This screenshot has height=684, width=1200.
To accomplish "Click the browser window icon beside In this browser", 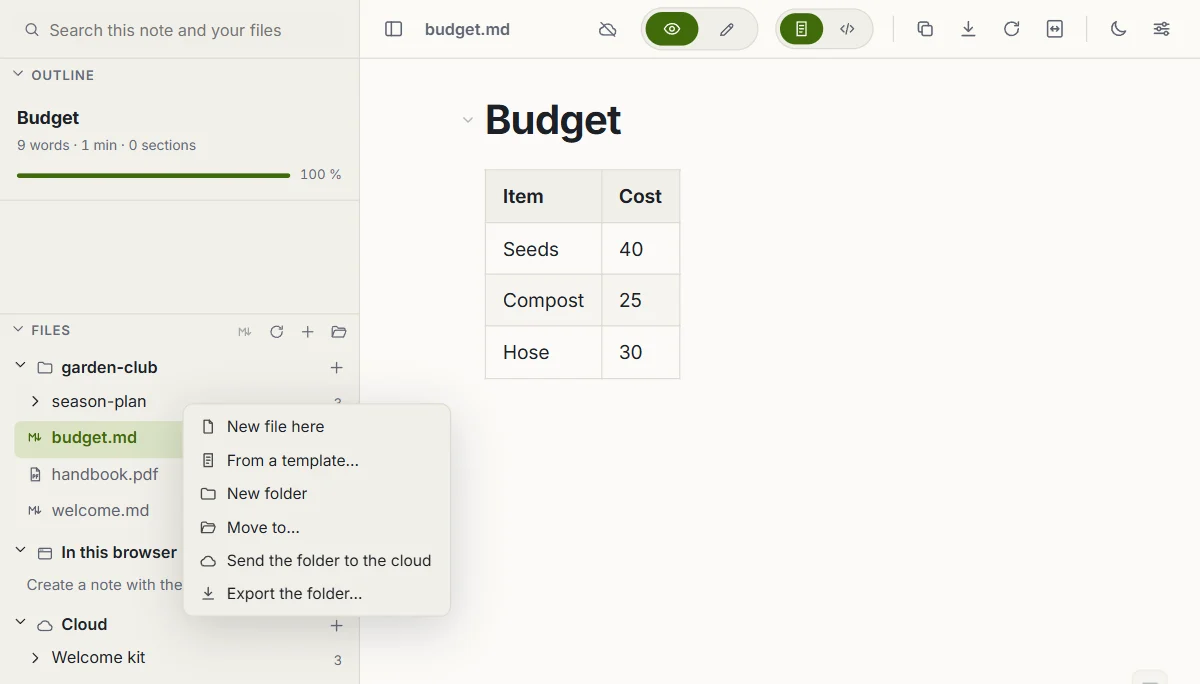I will coord(45,553).
